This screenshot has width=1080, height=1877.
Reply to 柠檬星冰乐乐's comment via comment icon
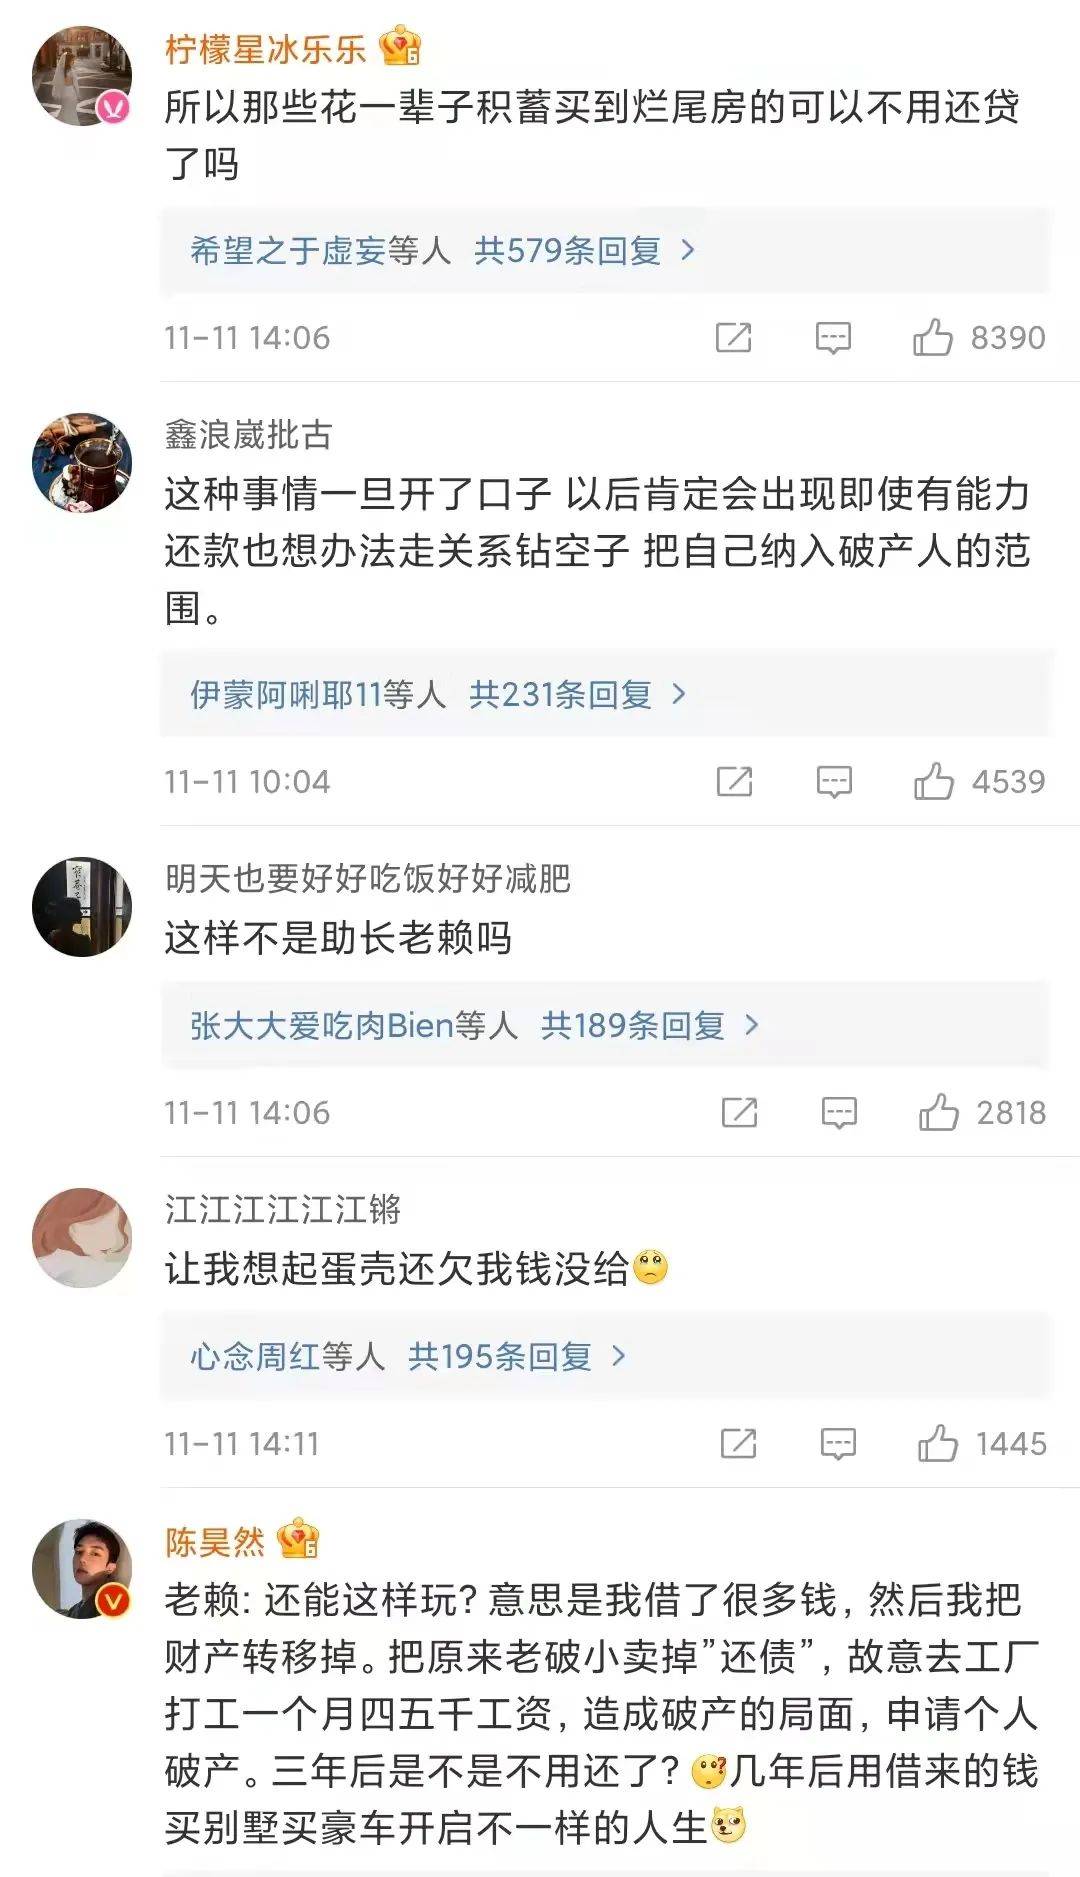(833, 338)
